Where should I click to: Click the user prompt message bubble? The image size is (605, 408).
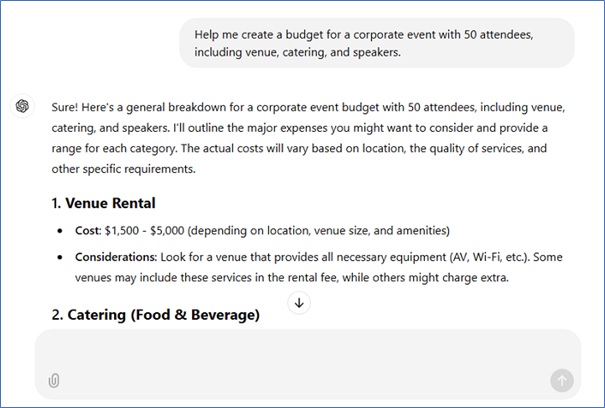377,43
